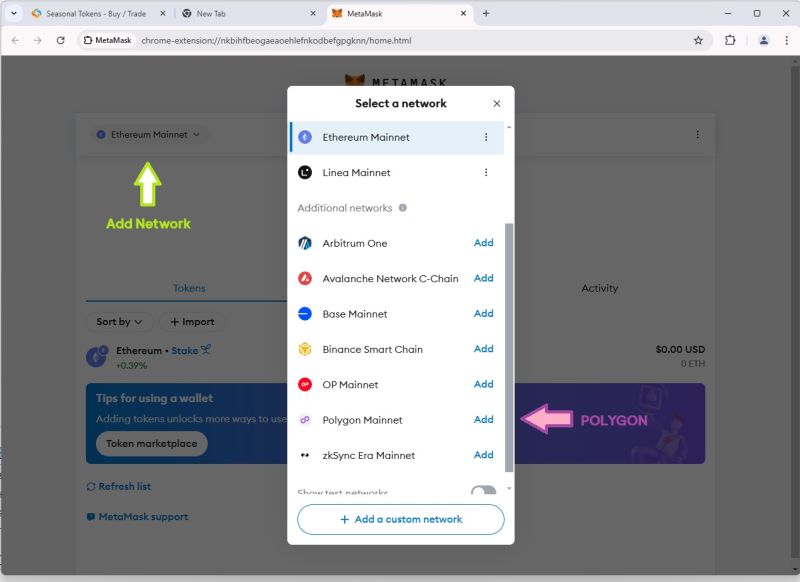
Task: Bookmark this page with star icon
Action: 698,41
